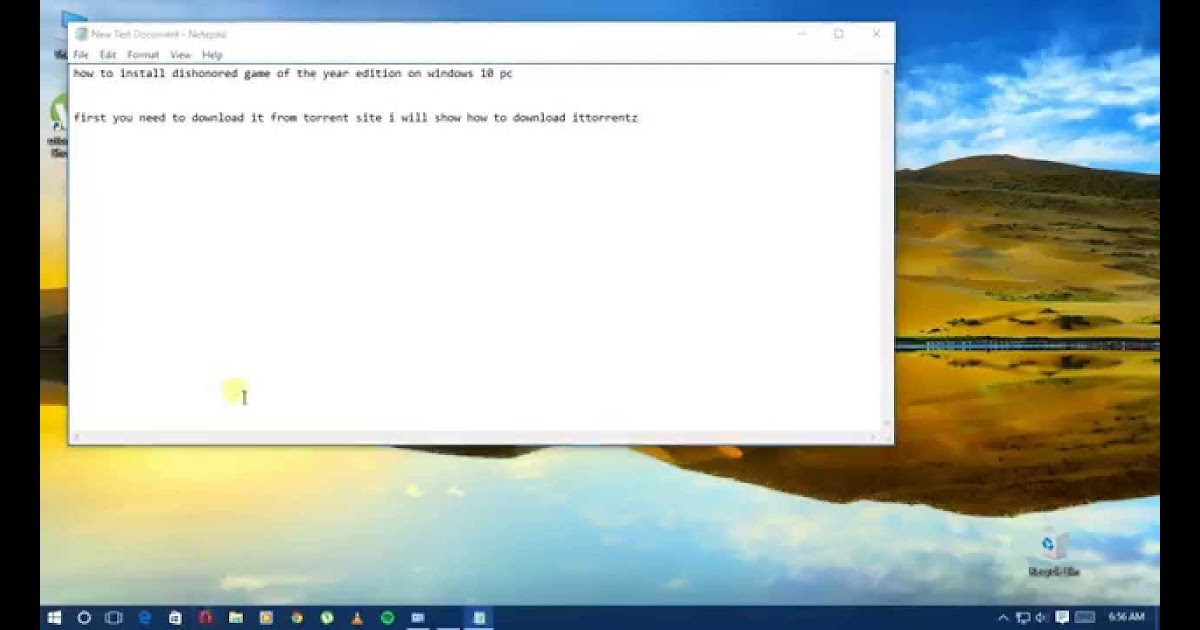Open the clock showing 6:56 AM
The width and height of the screenshot is (1200, 630).
1127,618
